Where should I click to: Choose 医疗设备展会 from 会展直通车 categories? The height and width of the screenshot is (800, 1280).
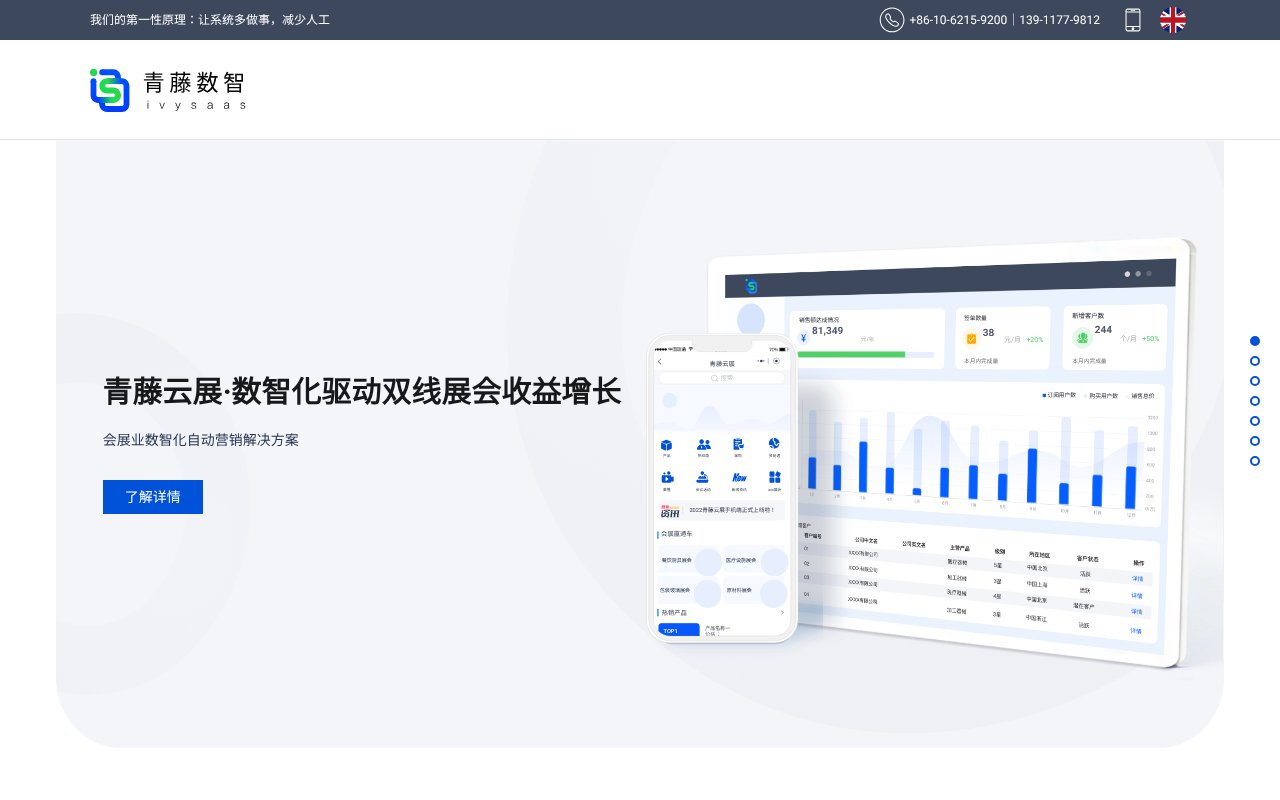[x=740, y=560]
